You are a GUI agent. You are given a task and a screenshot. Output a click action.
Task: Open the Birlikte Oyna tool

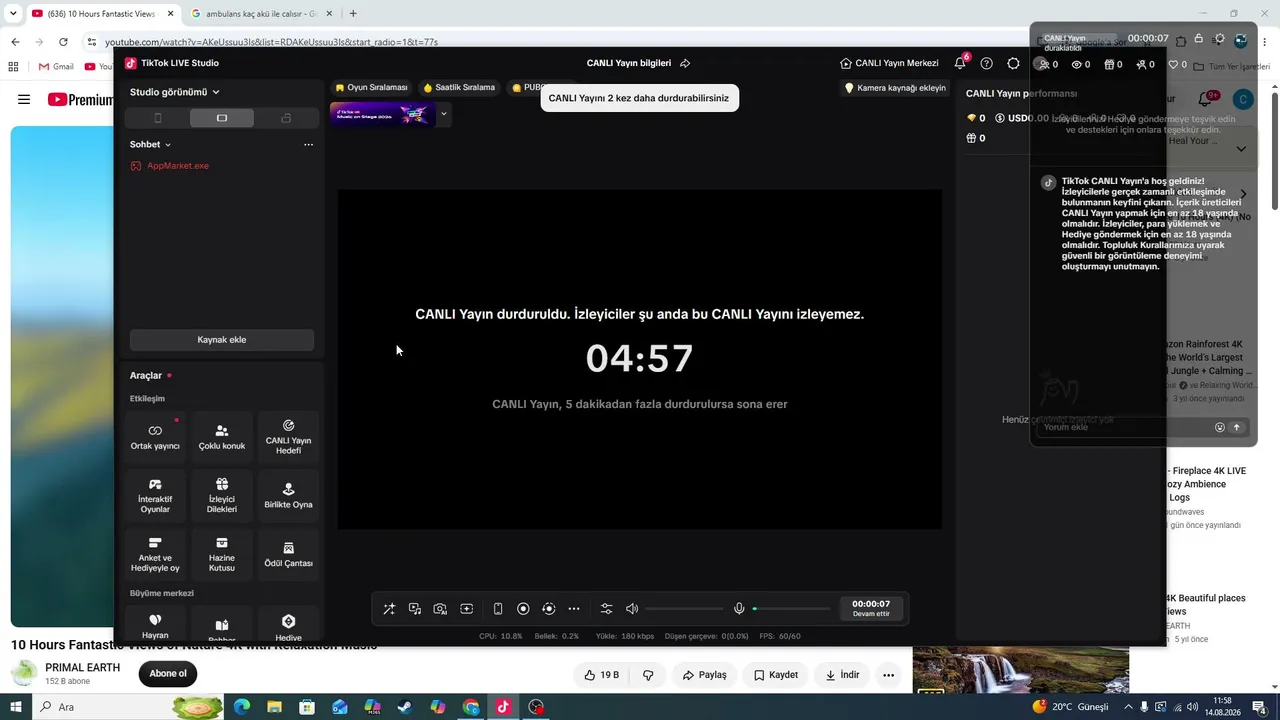(288, 496)
